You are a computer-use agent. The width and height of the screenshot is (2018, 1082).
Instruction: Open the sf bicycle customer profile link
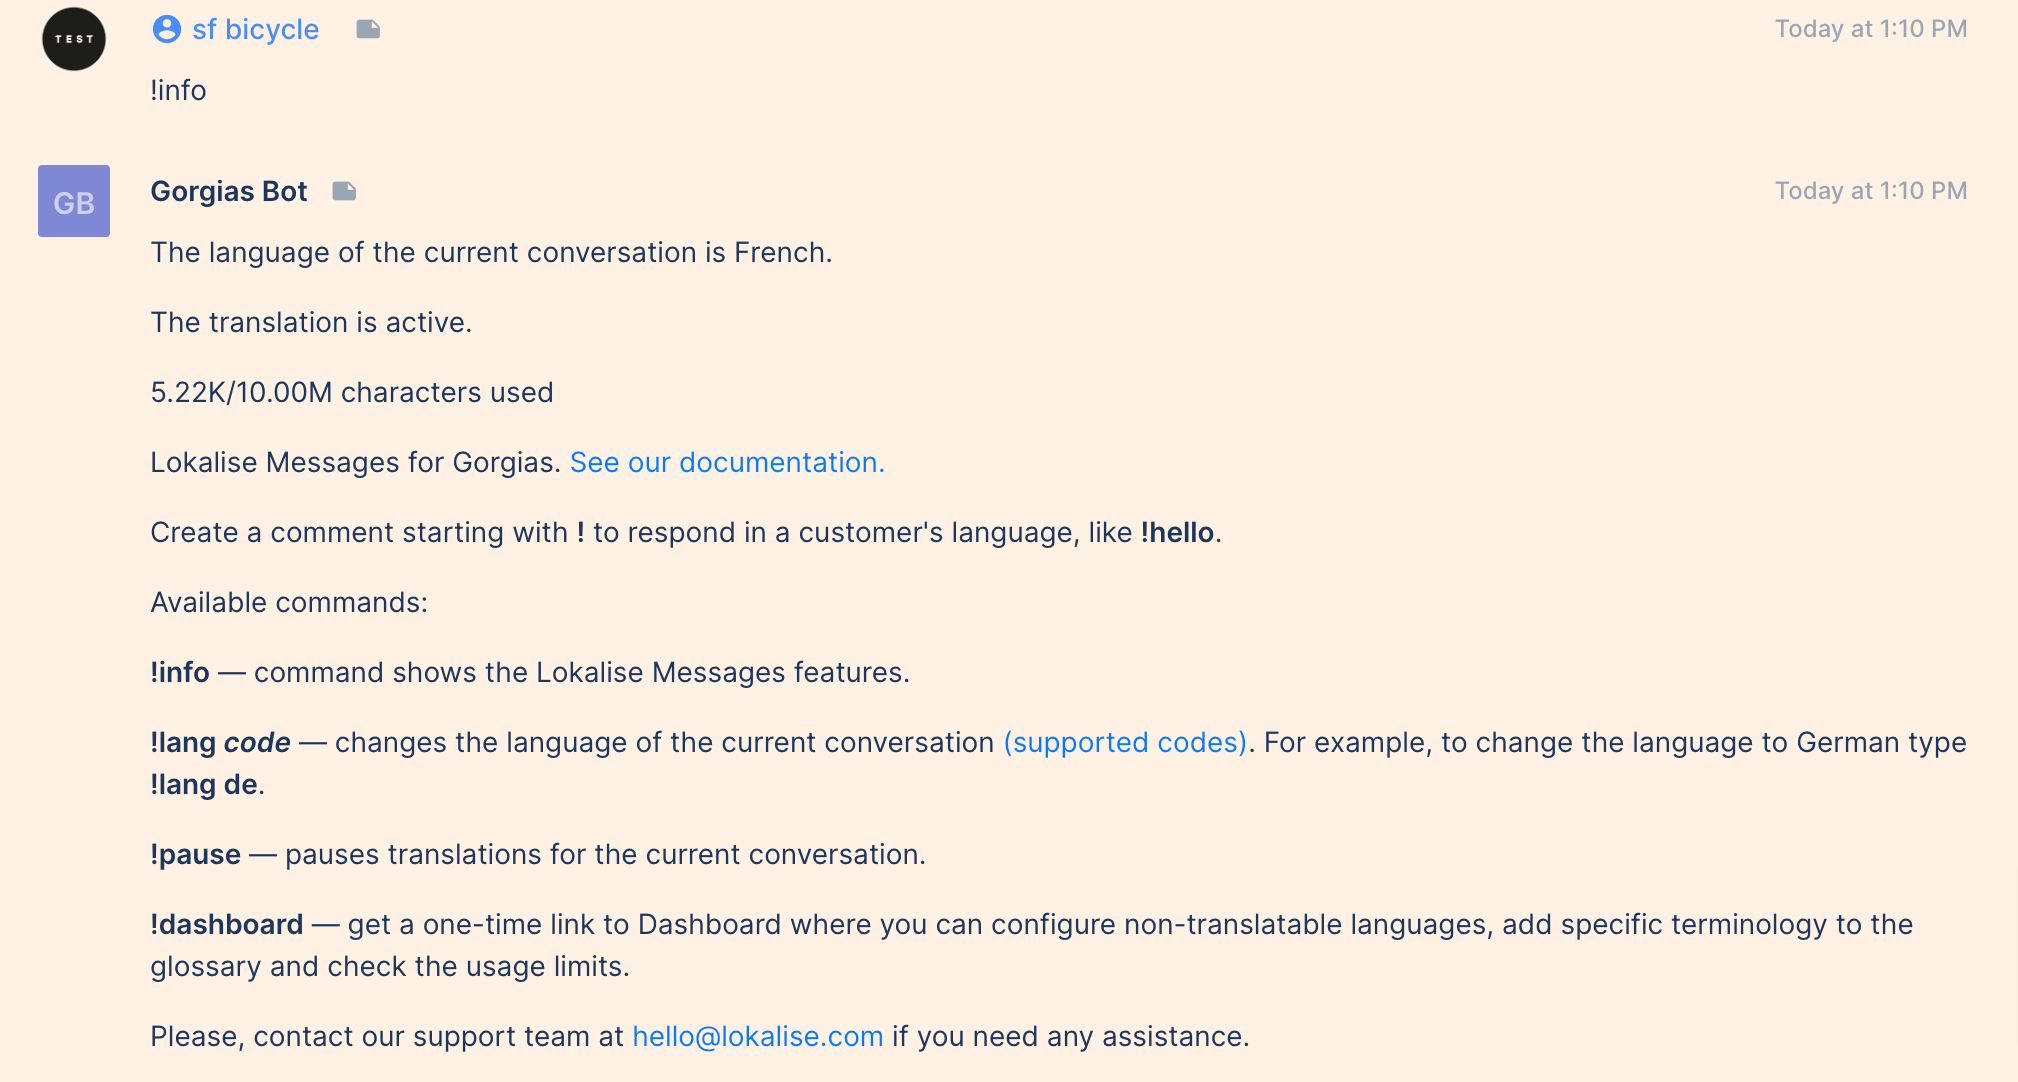tap(255, 29)
